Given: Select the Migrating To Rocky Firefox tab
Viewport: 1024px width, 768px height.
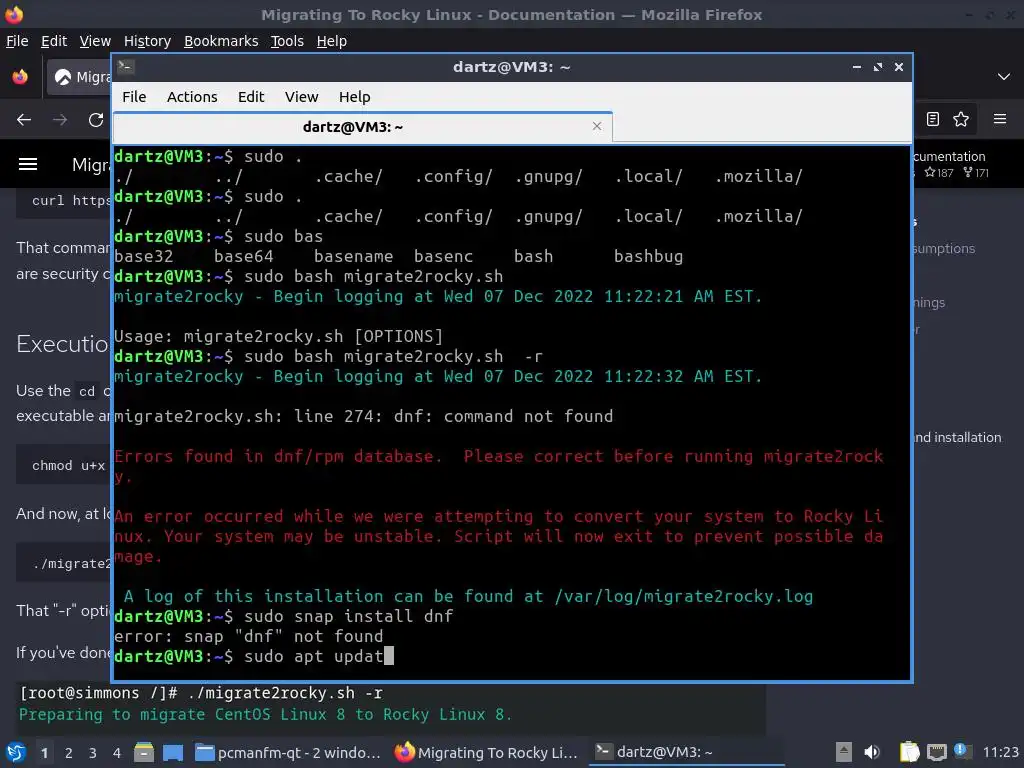Looking at the screenshot, I should click(x=79, y=77).
